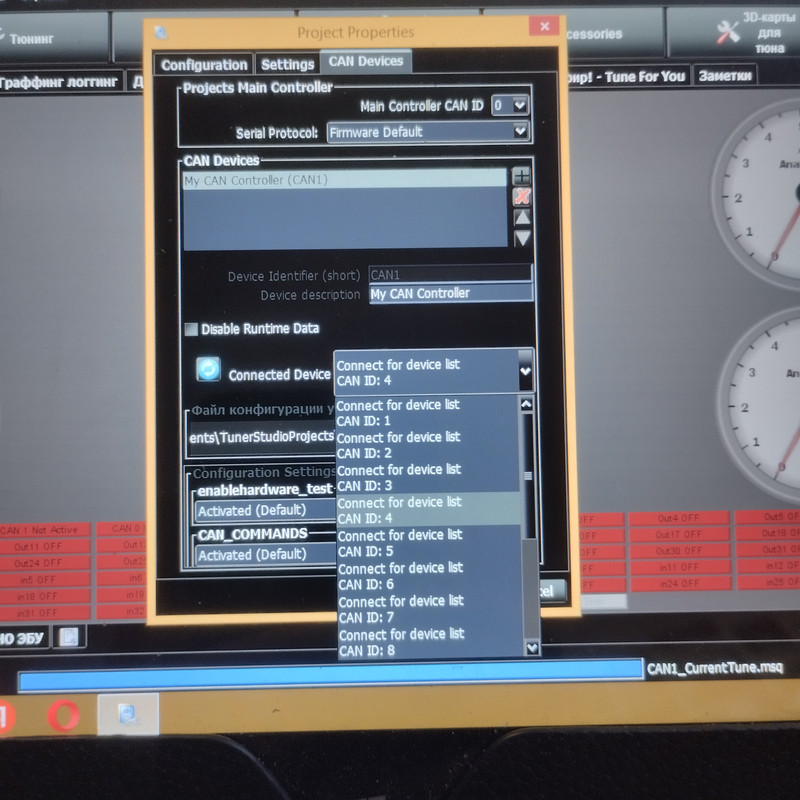Open the Тюнинг menu in main window
Viewport: 800px width, 800px height.
[31, 39]
